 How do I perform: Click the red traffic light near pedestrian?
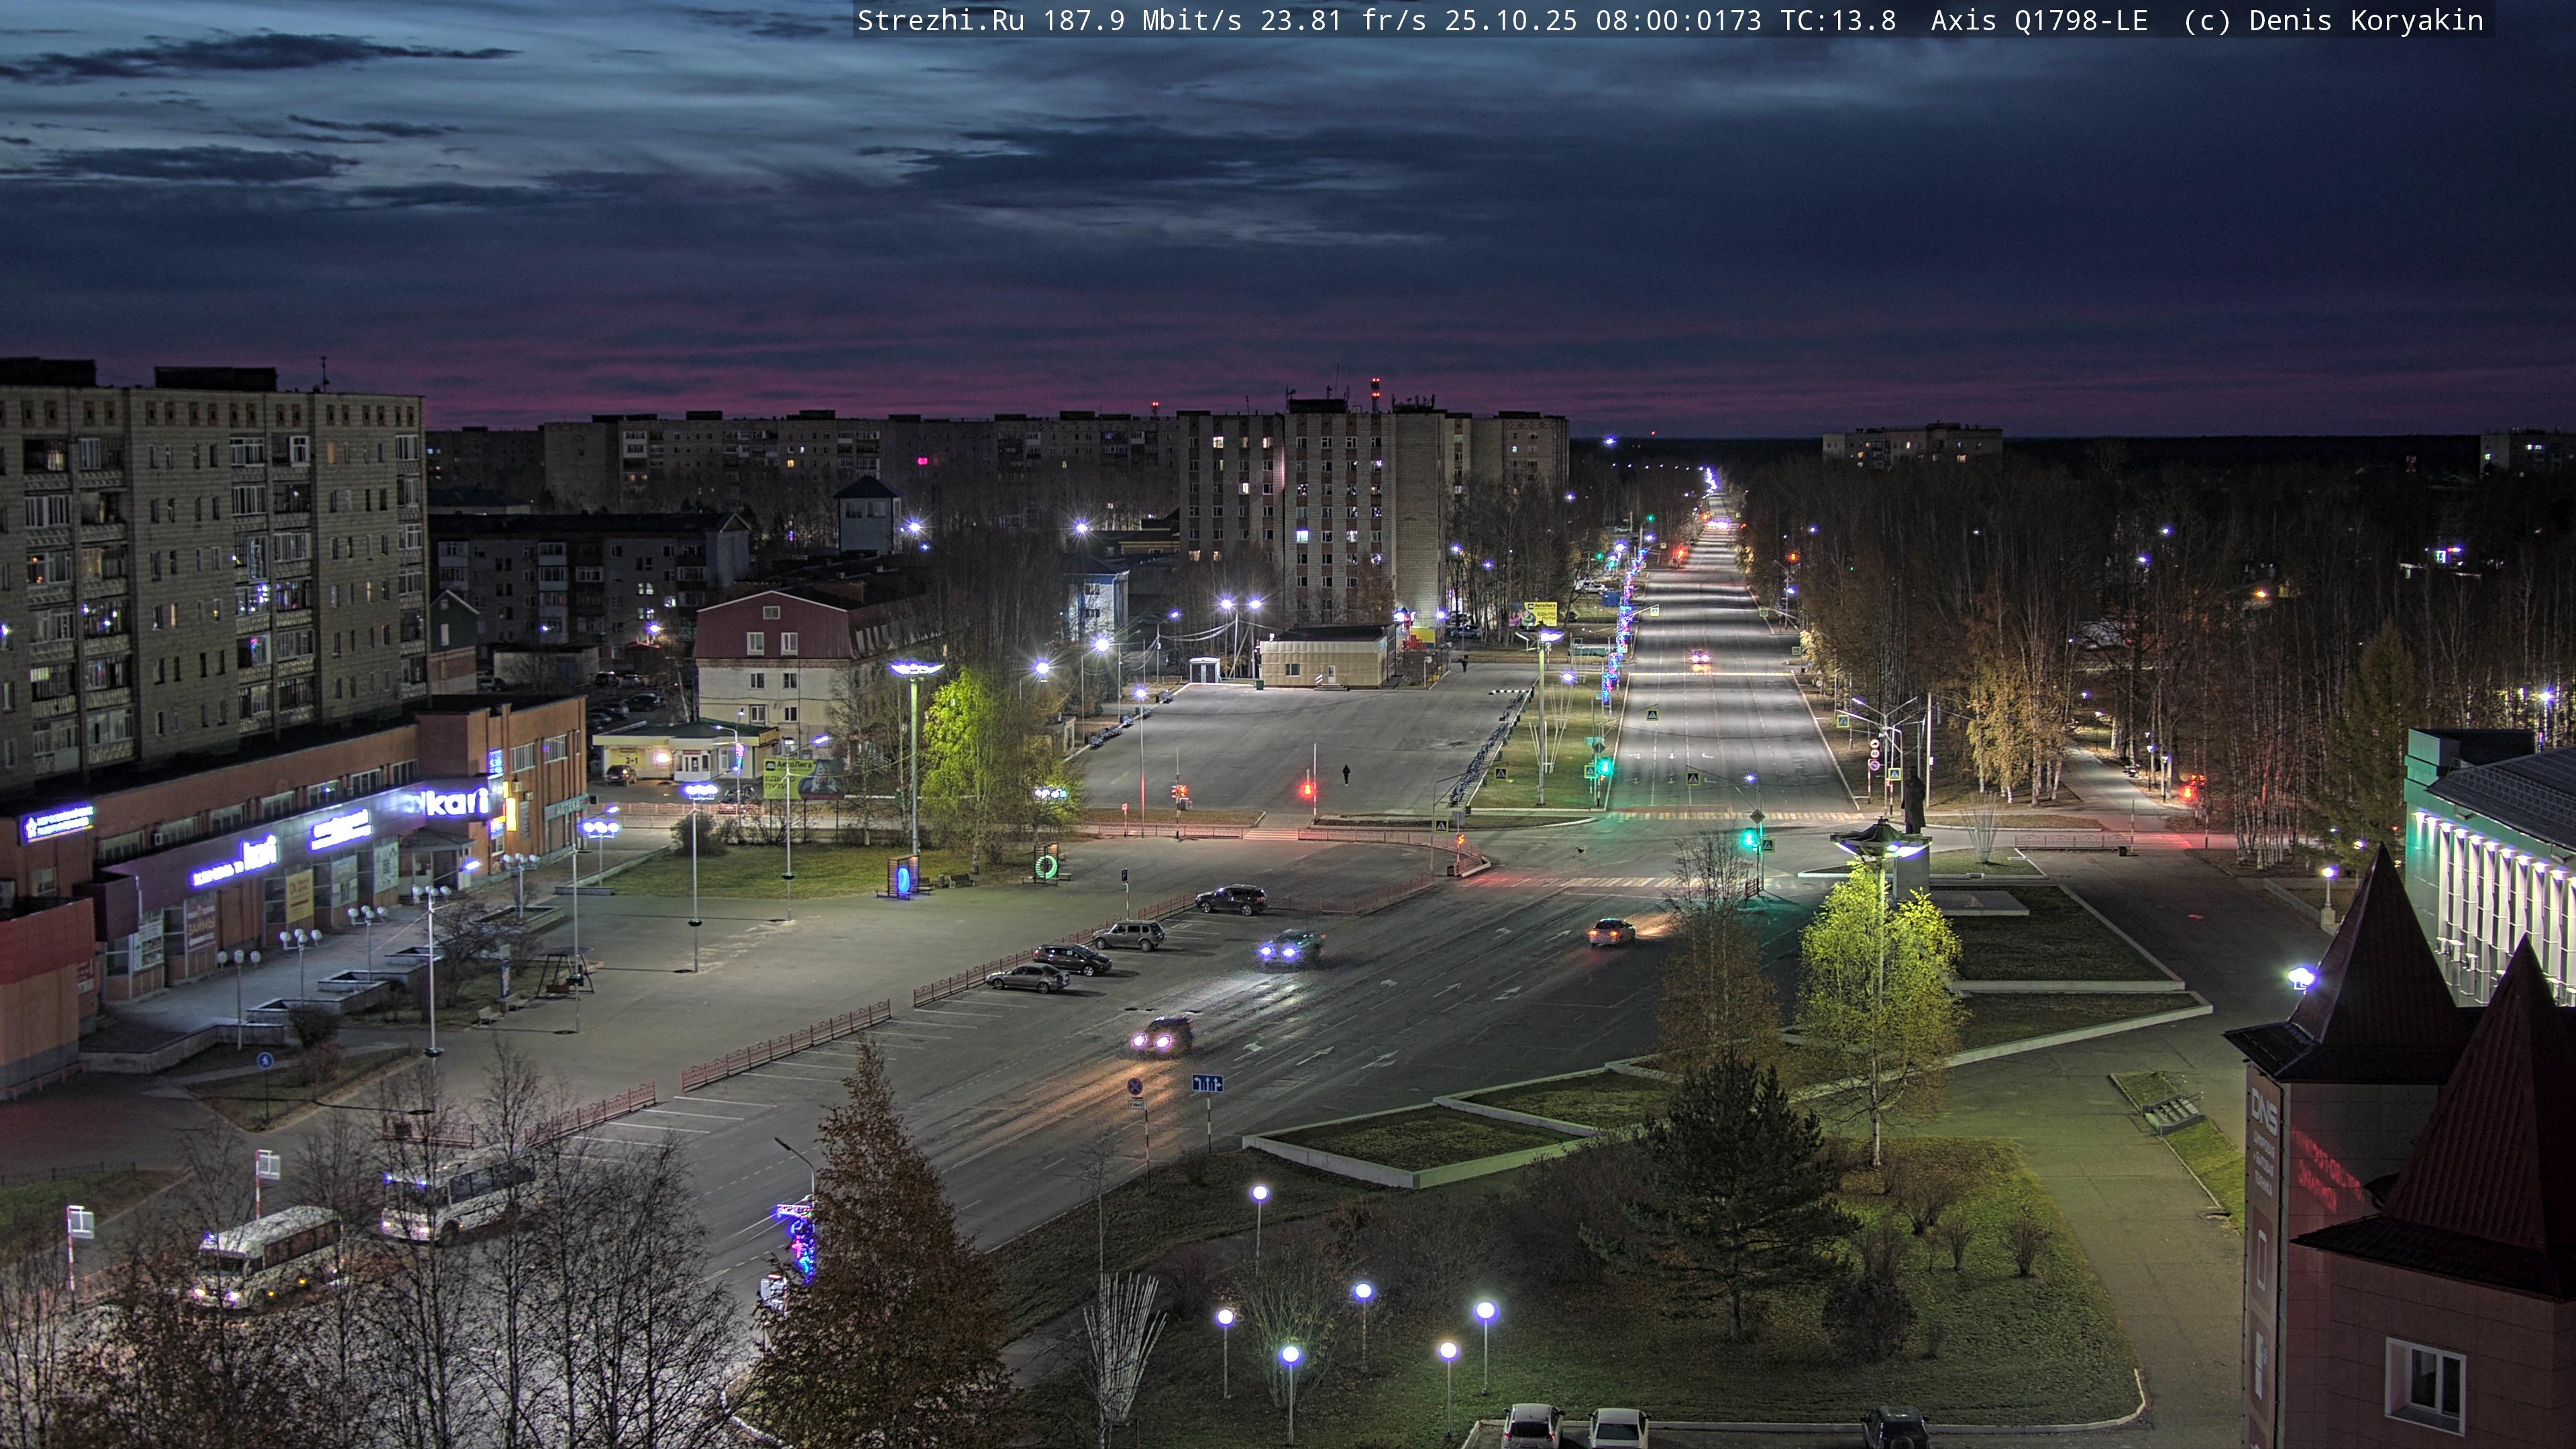(1308, 790)
